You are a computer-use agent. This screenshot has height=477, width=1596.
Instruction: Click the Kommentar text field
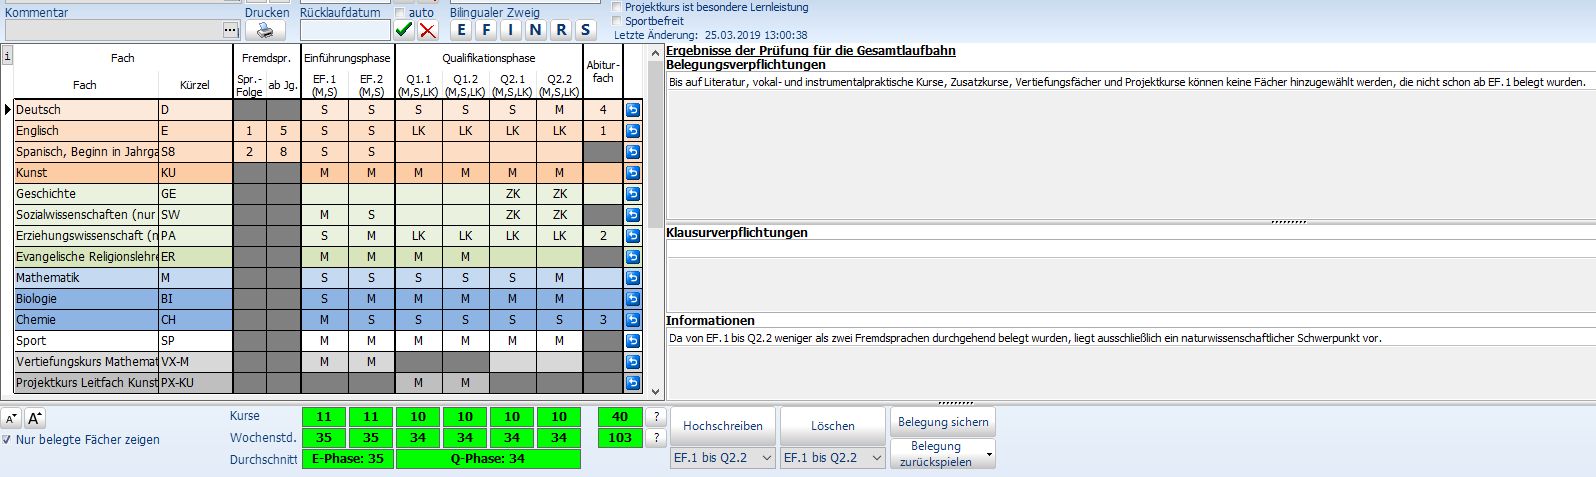coord(113,30)
